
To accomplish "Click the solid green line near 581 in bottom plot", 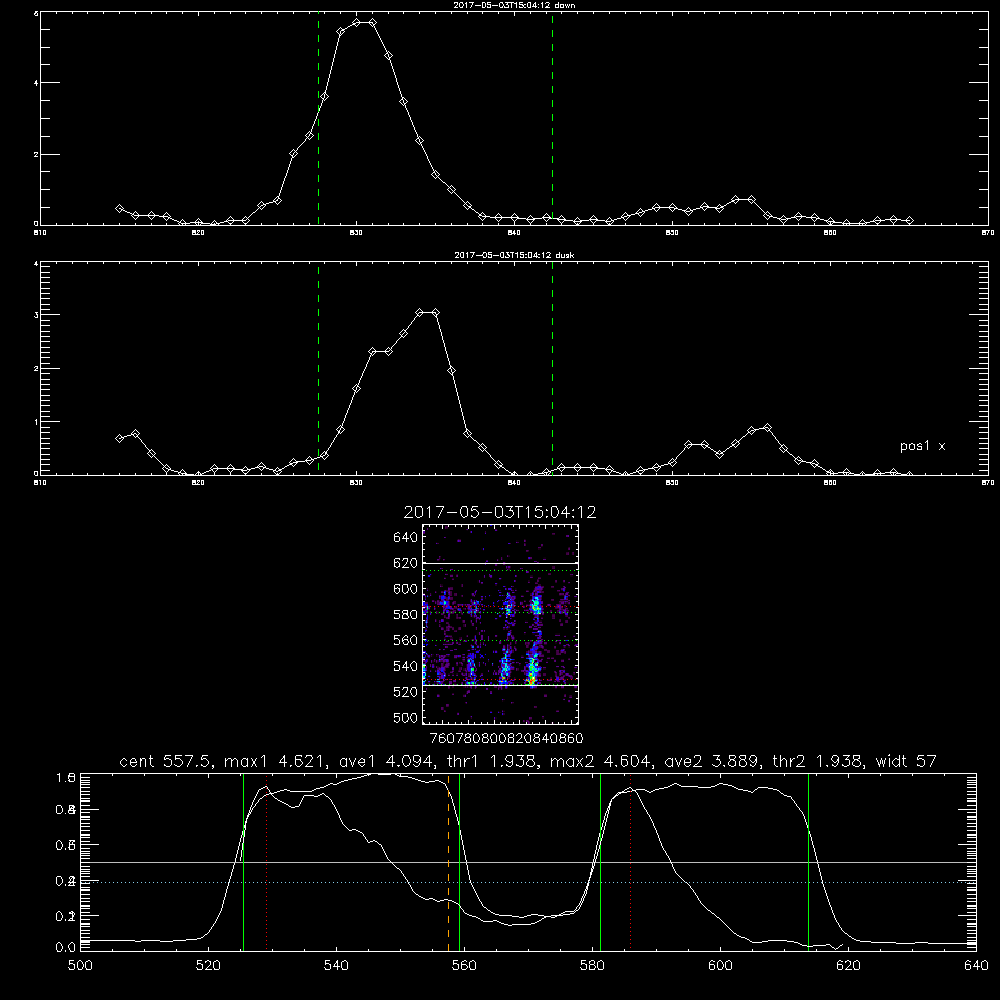I will pos(601,862).
